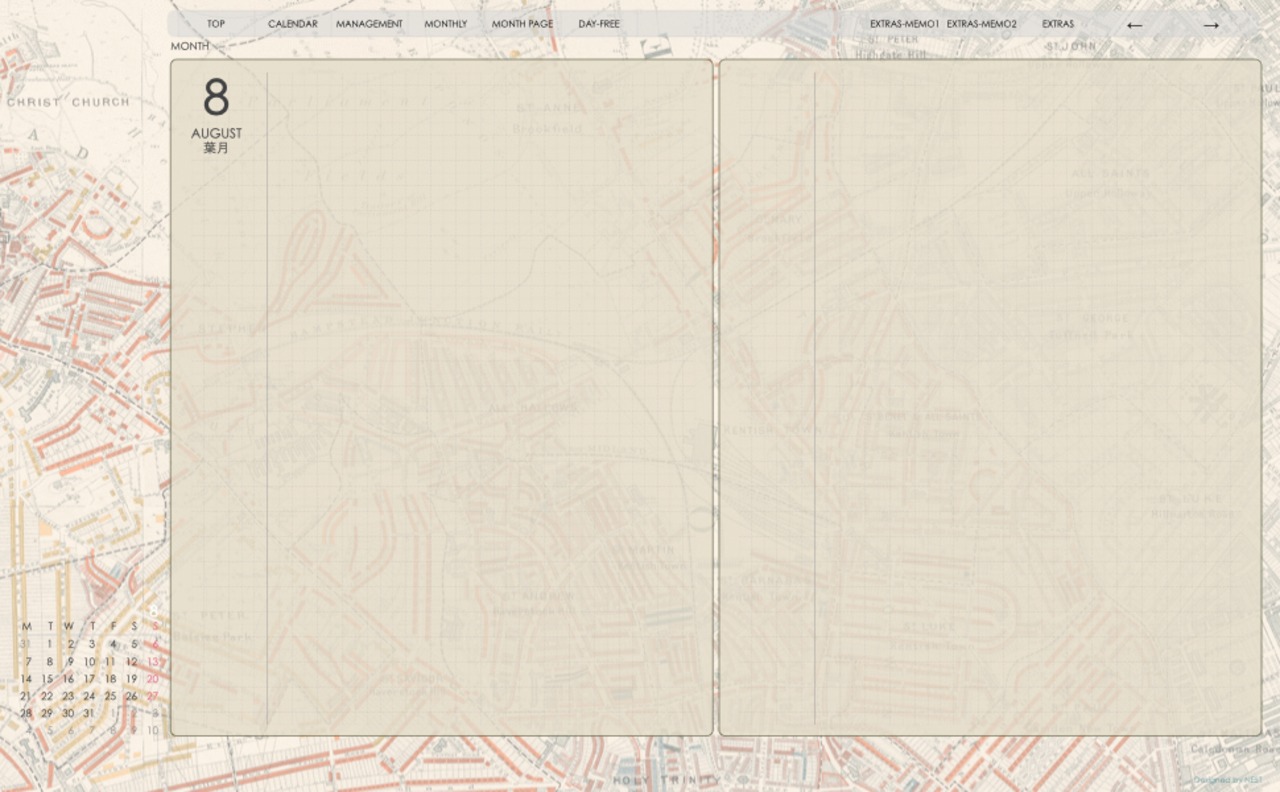Viewport: 1280px width, 792px height.
Task: Click the W weekday header in mini calendar
Action: tap(68, 627)
